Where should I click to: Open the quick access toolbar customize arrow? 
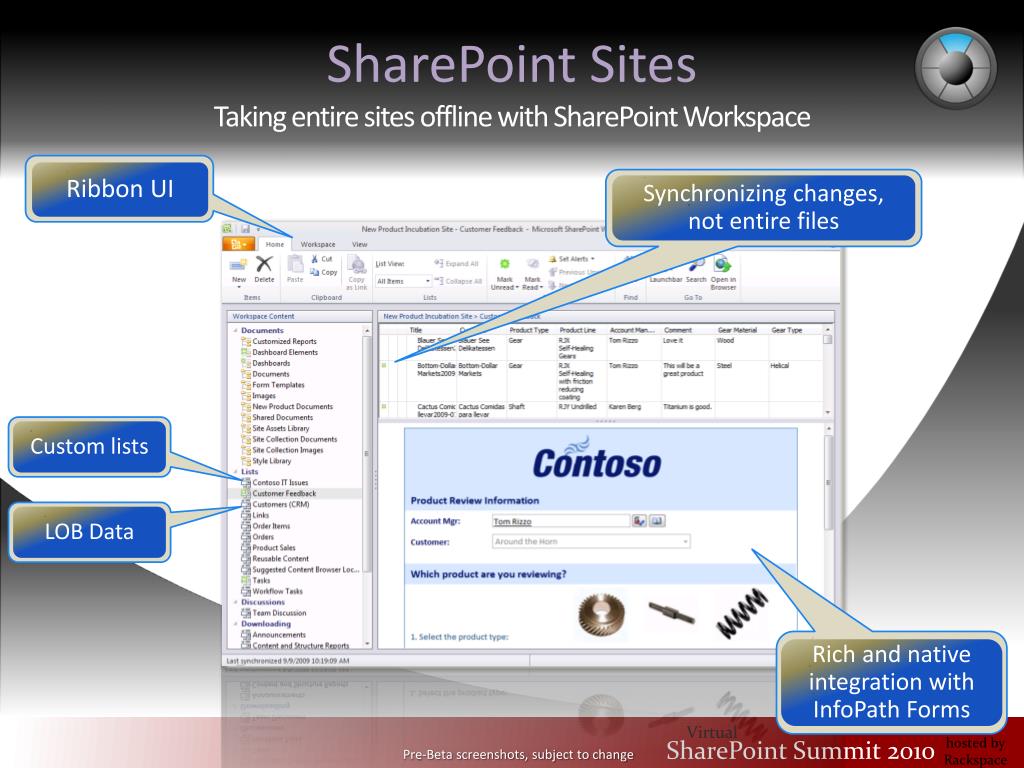coord(259,229)
